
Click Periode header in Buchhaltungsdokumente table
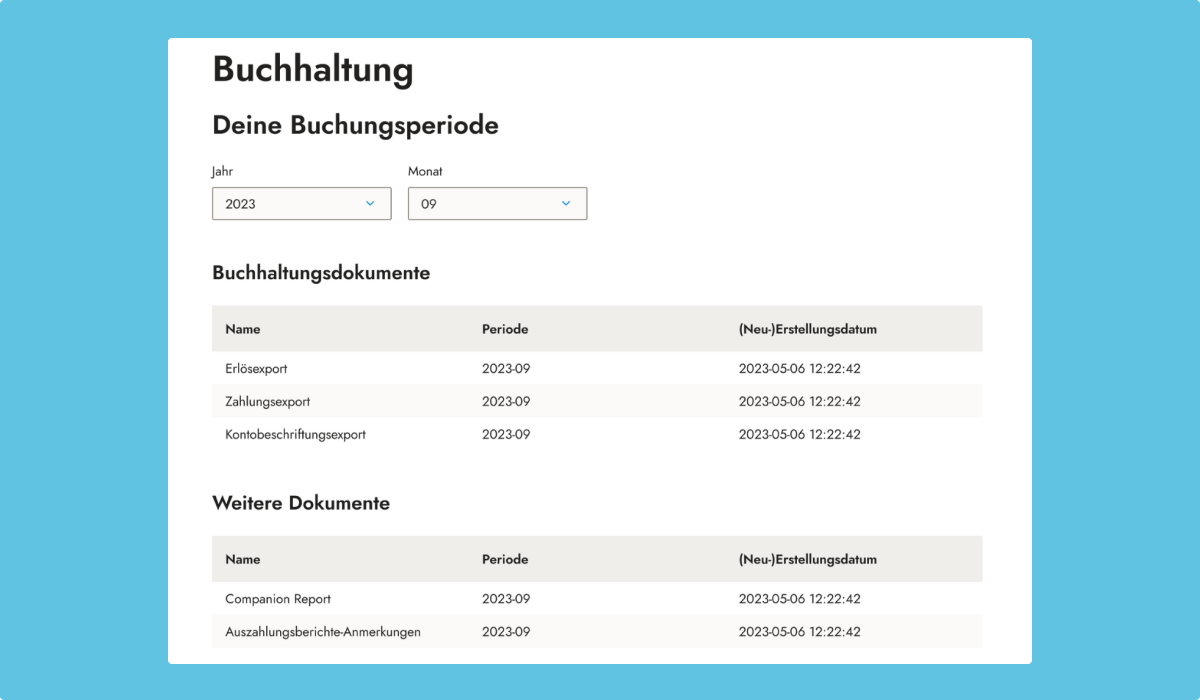point(505,329)
